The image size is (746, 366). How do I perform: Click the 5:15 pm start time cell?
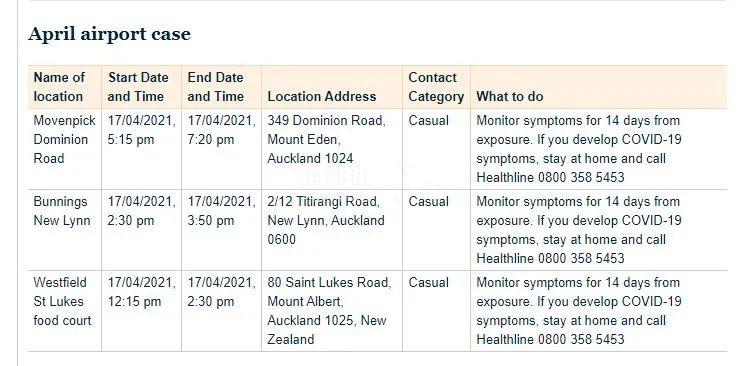click(141, 130)
